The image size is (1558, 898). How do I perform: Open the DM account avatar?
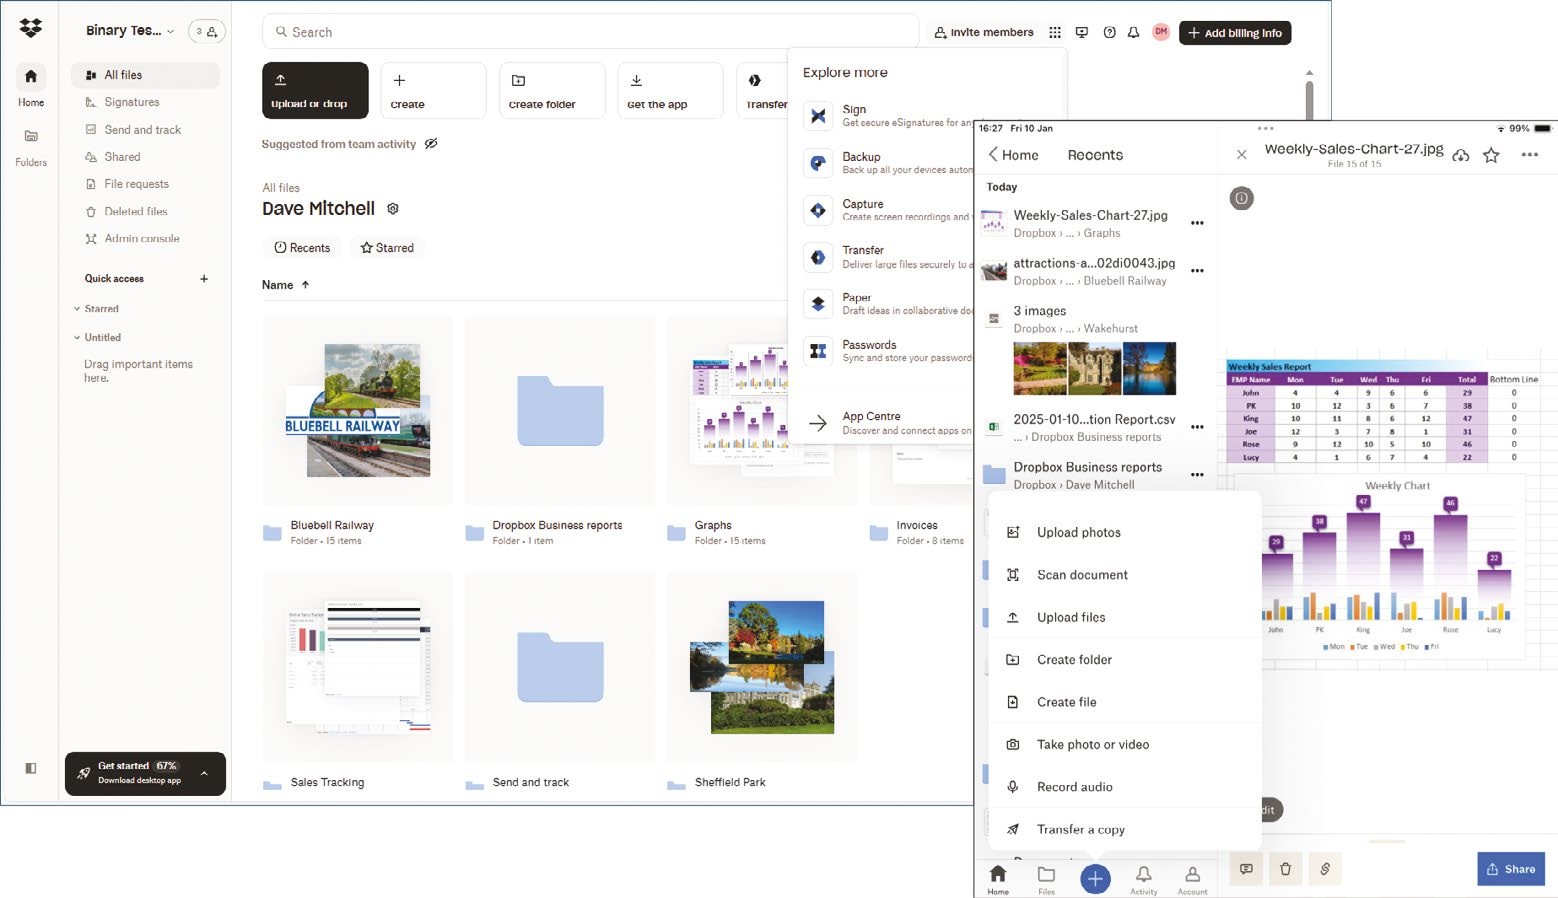coord(1160,32)
